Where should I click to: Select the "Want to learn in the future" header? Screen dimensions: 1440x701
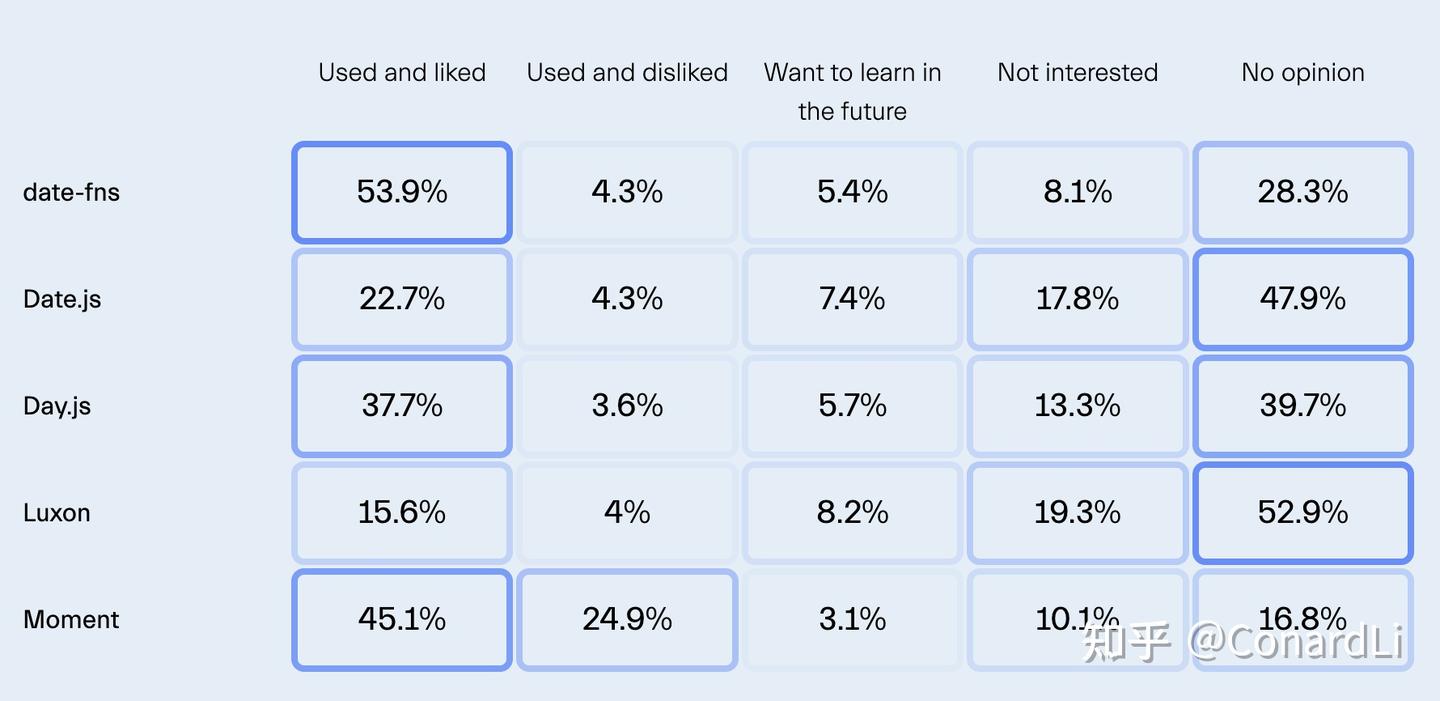click(852, 91)
